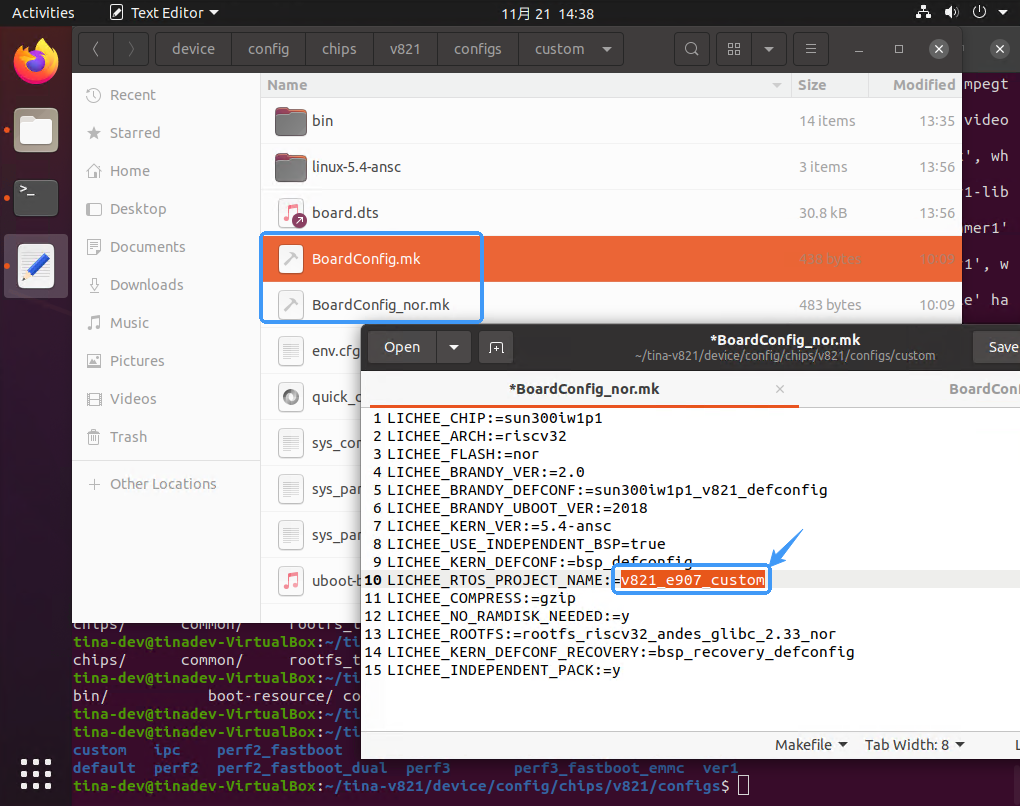Sort files by Size column header

(x=812, y=85)
